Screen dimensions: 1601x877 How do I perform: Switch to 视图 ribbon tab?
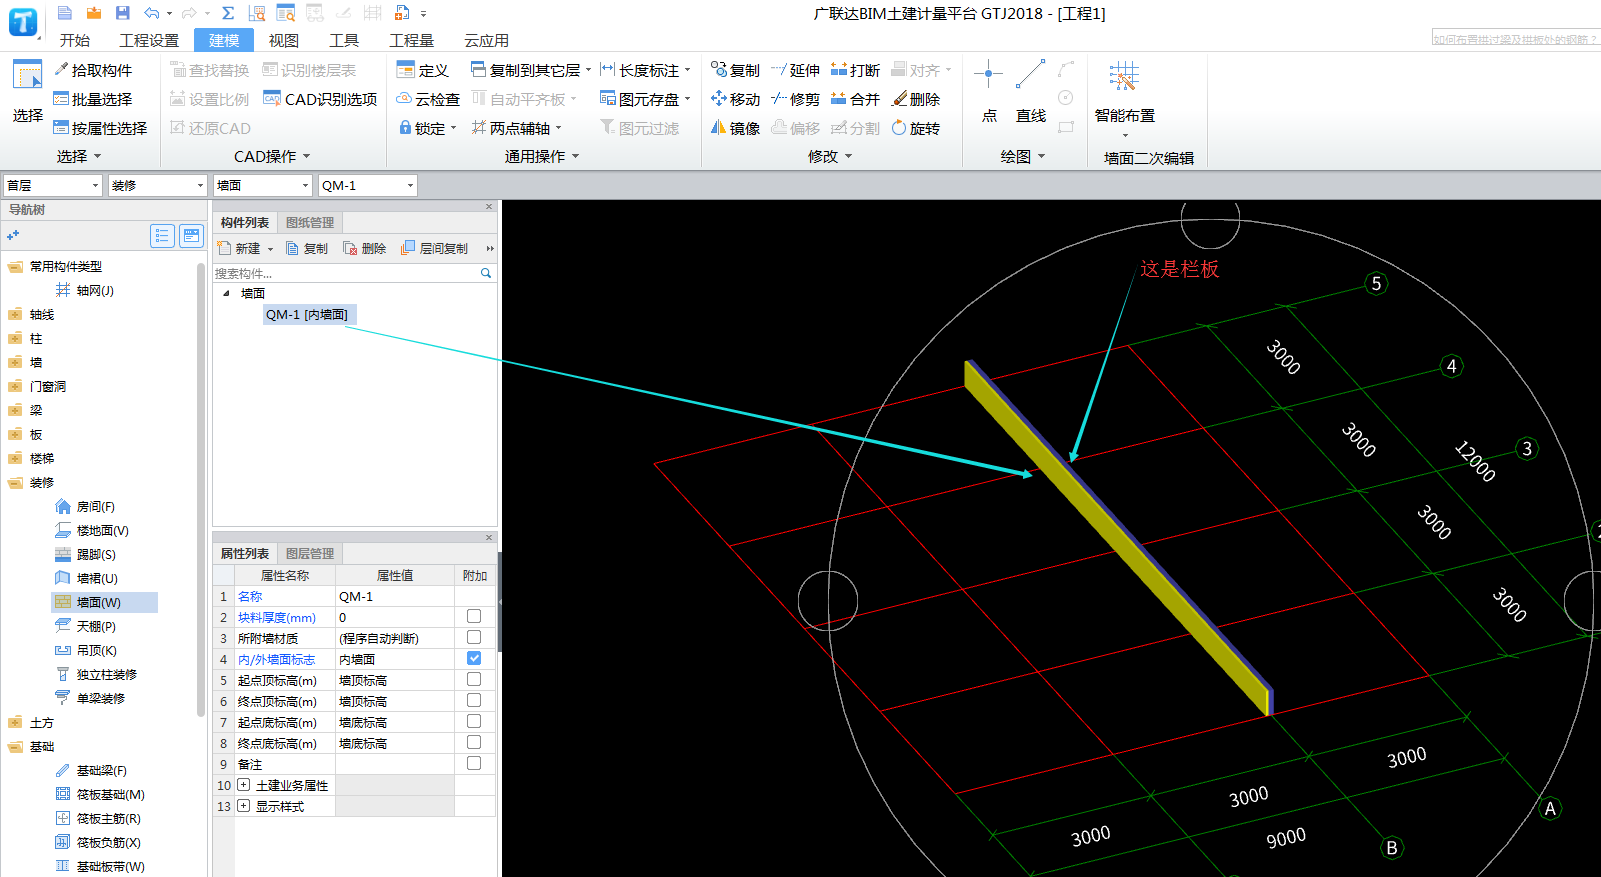click(x=284, y=40)
